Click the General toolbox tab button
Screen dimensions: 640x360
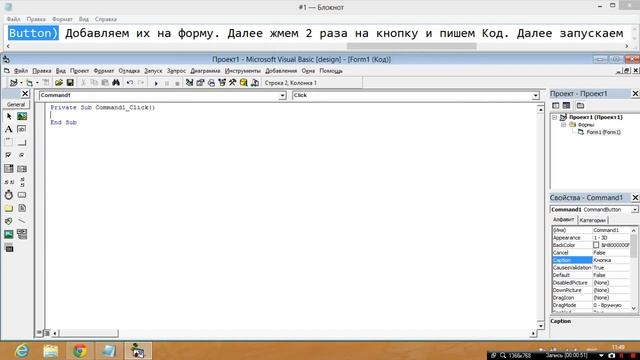(16, 104)
